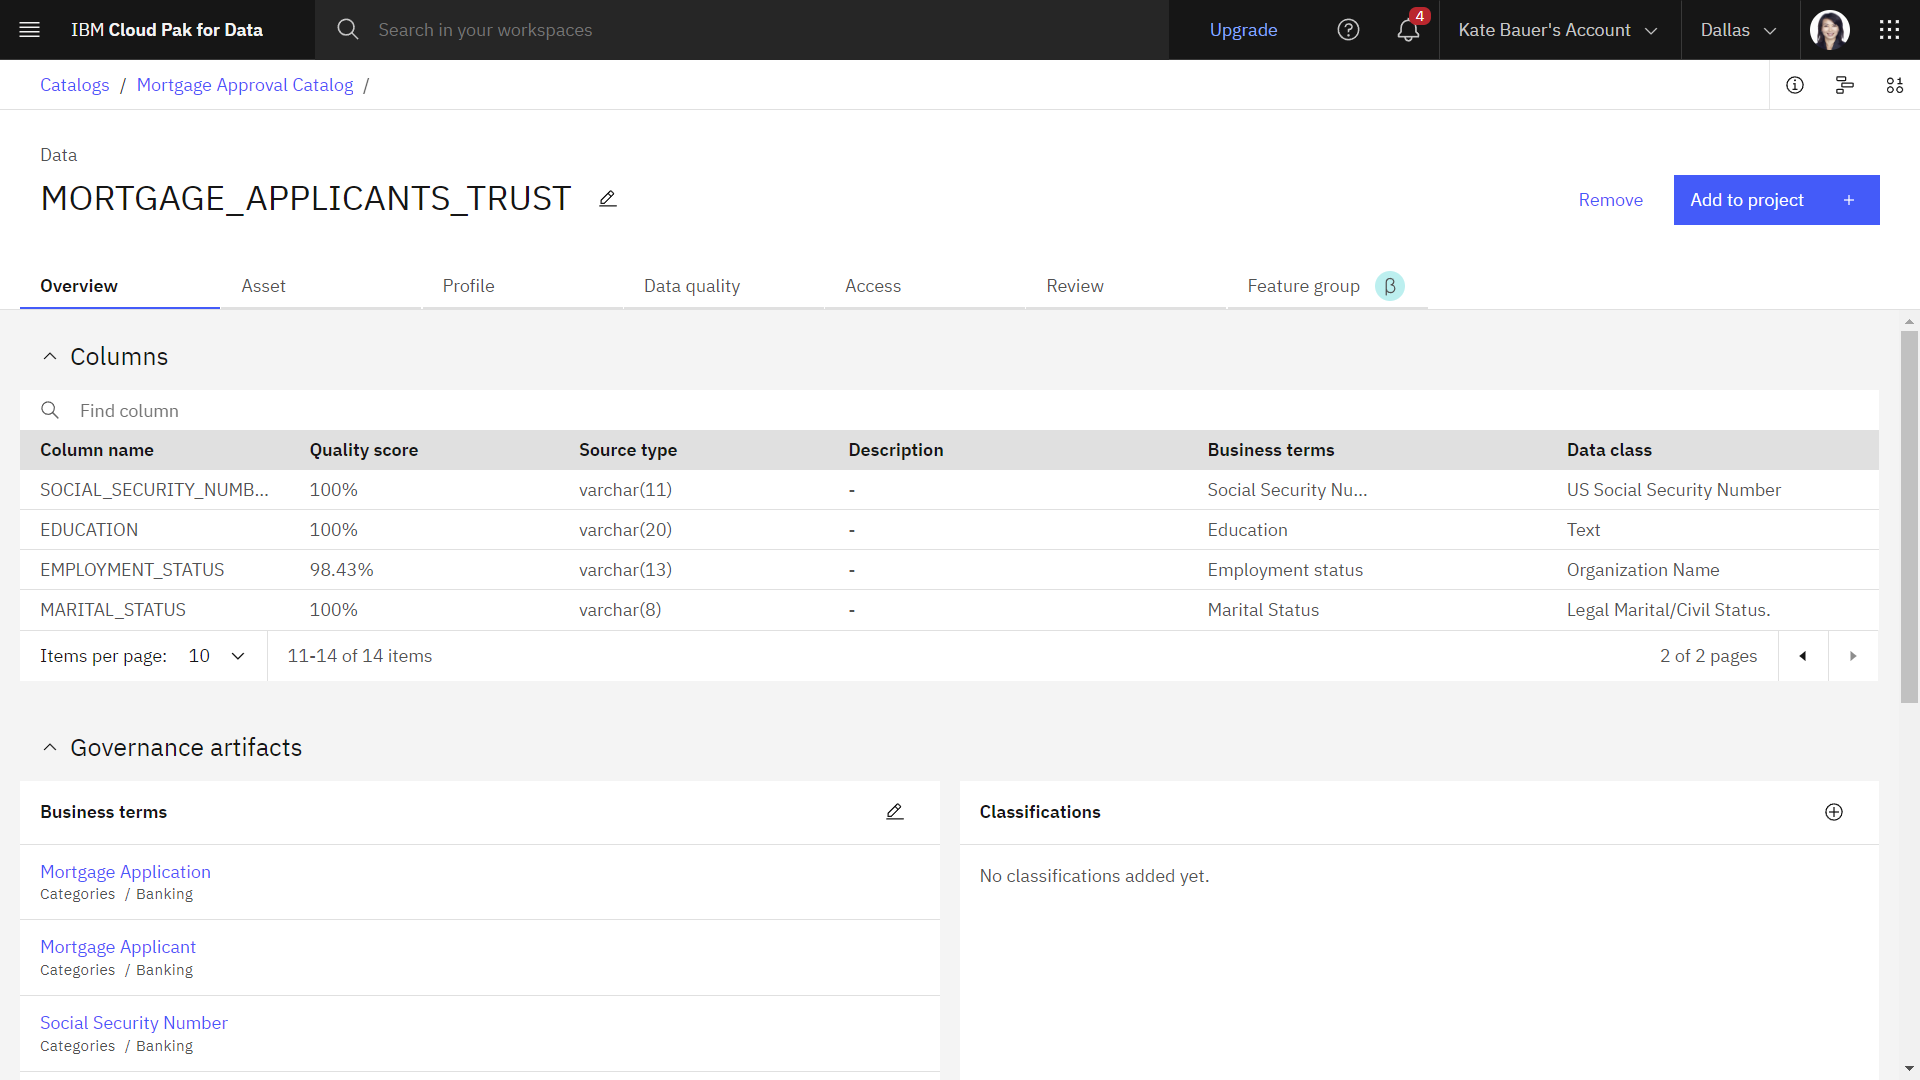Click the Employment status business term cell
Viewport: 1920px width, 1080px height.
1285,570
